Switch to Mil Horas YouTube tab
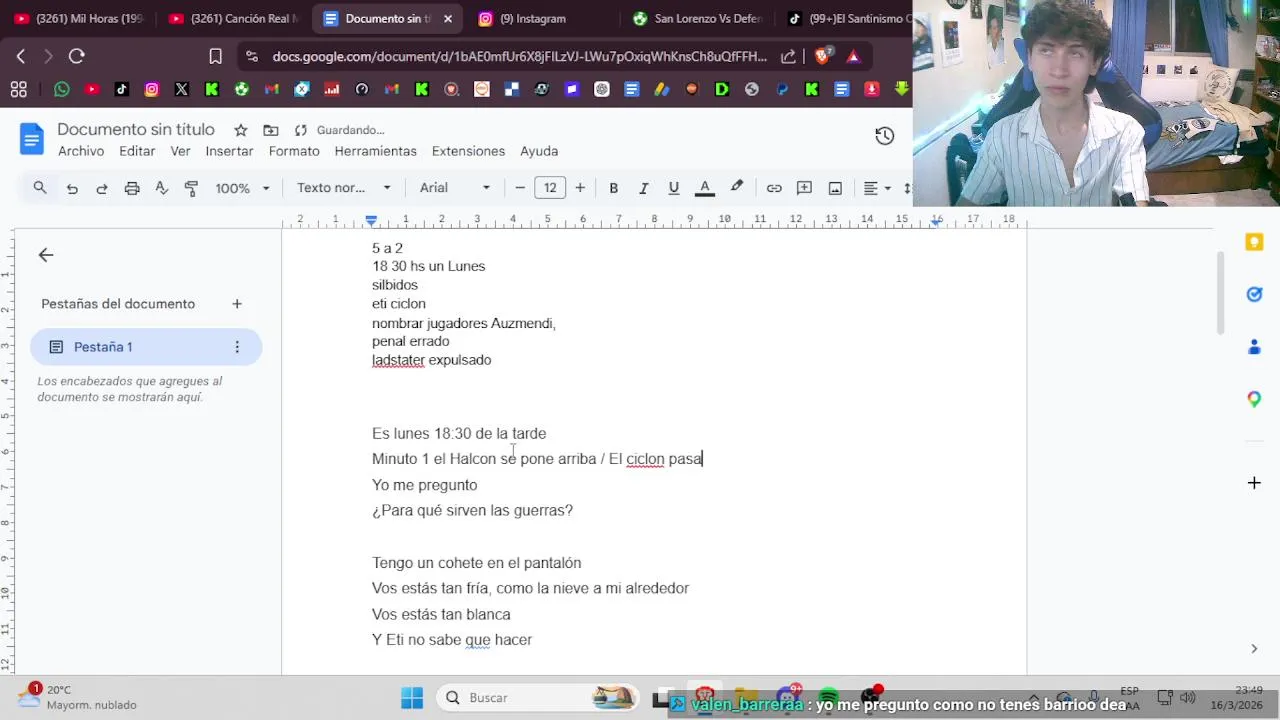The height and width of the screenshot is (720, 1280). pyautogui.click(x=80, y=18)
